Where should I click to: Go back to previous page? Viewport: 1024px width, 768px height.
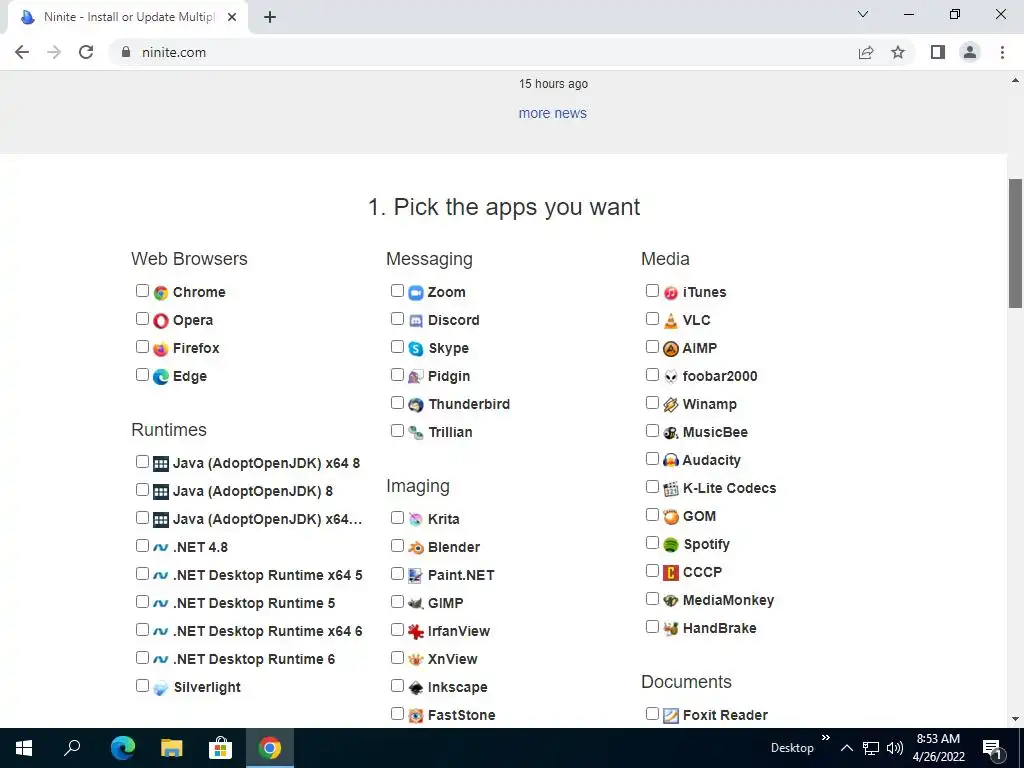click(x=22, y=52)
